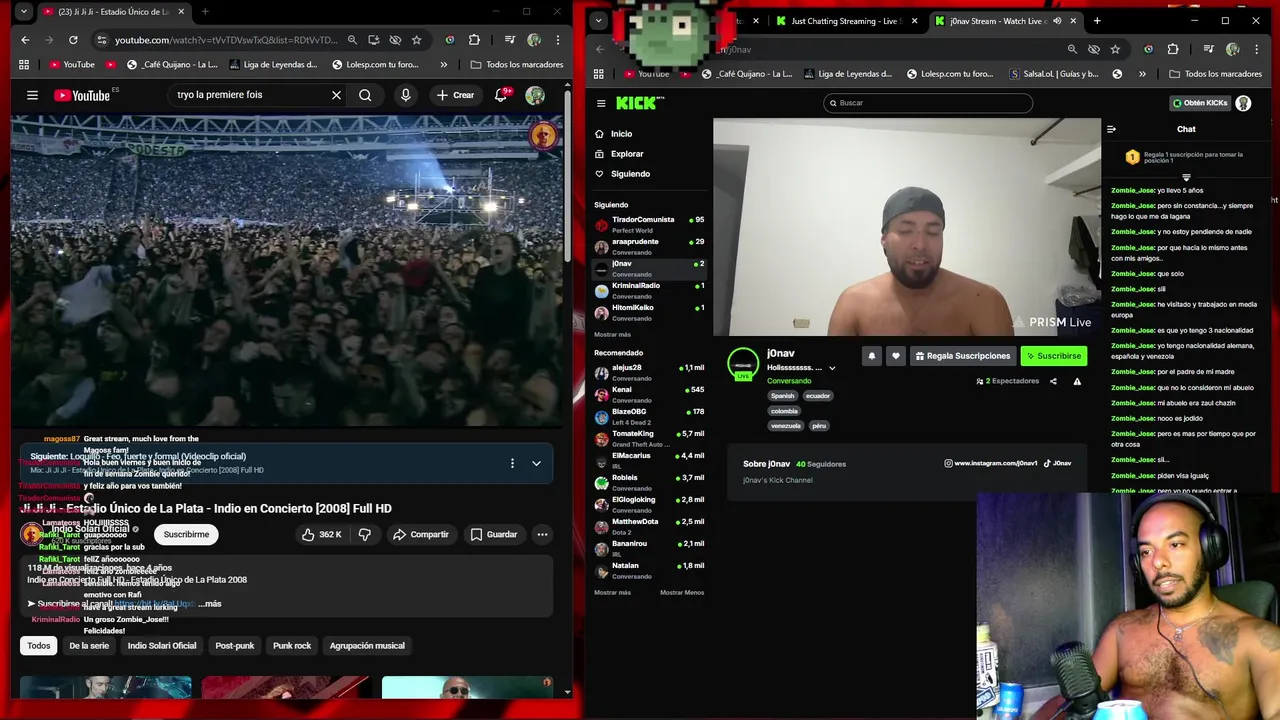Share the j0nav stream
The image size is (1280, 720).
(x=1053, y=381)
